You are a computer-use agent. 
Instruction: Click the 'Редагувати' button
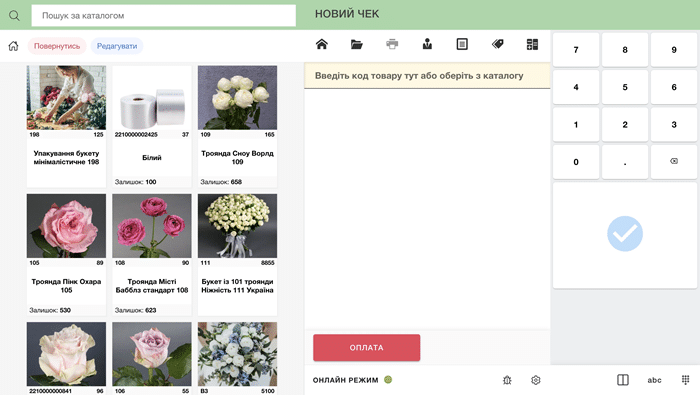[x=117, y=46]
